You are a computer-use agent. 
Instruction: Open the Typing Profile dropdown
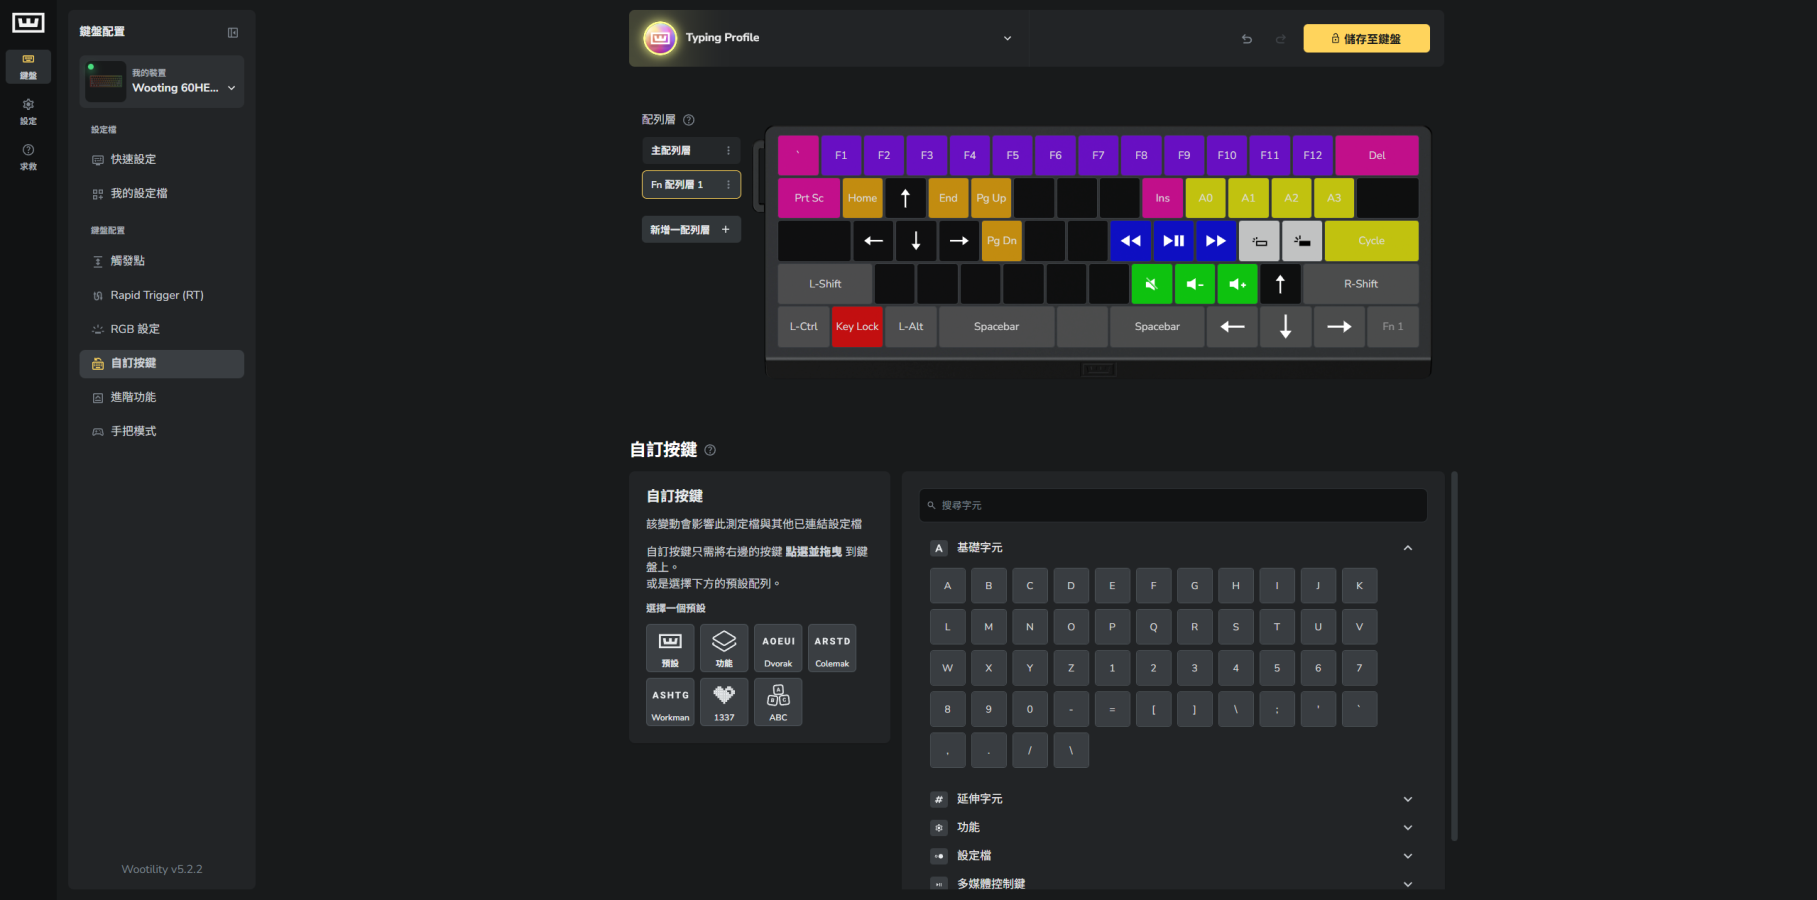click(1007, 39)
